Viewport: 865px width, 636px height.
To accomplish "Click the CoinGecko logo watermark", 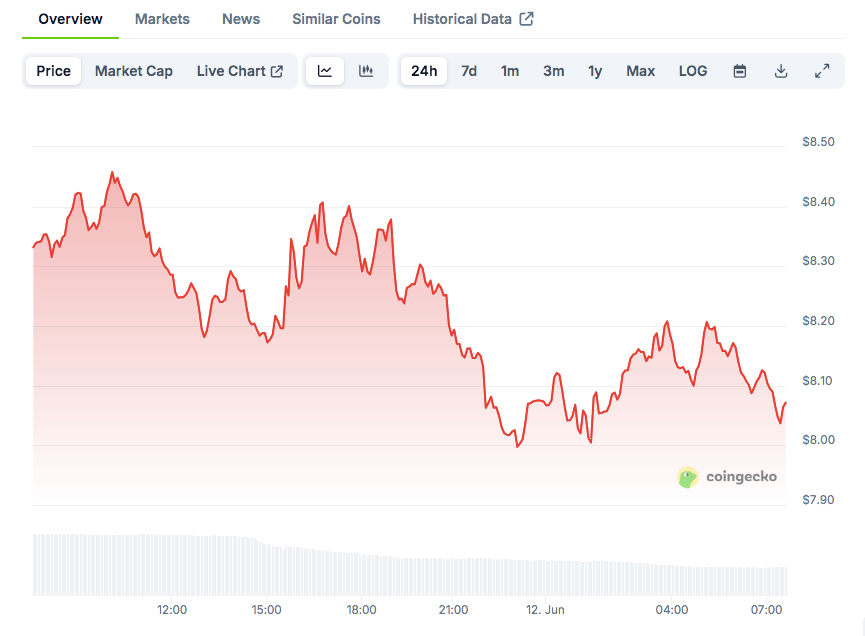I will tap(728, 477).
